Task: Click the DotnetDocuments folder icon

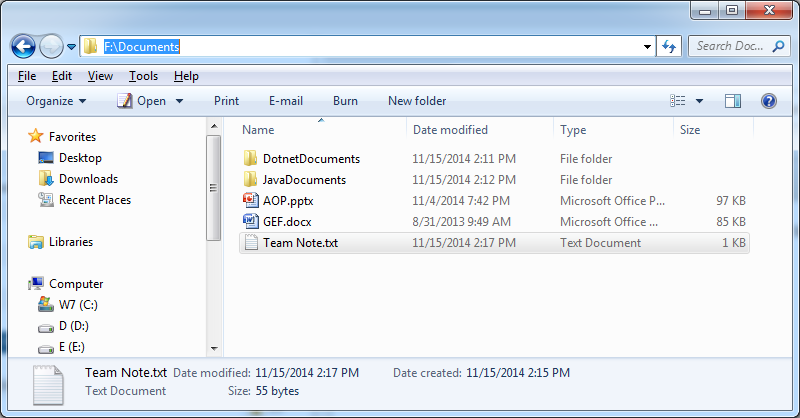Action: click(251, 159)
